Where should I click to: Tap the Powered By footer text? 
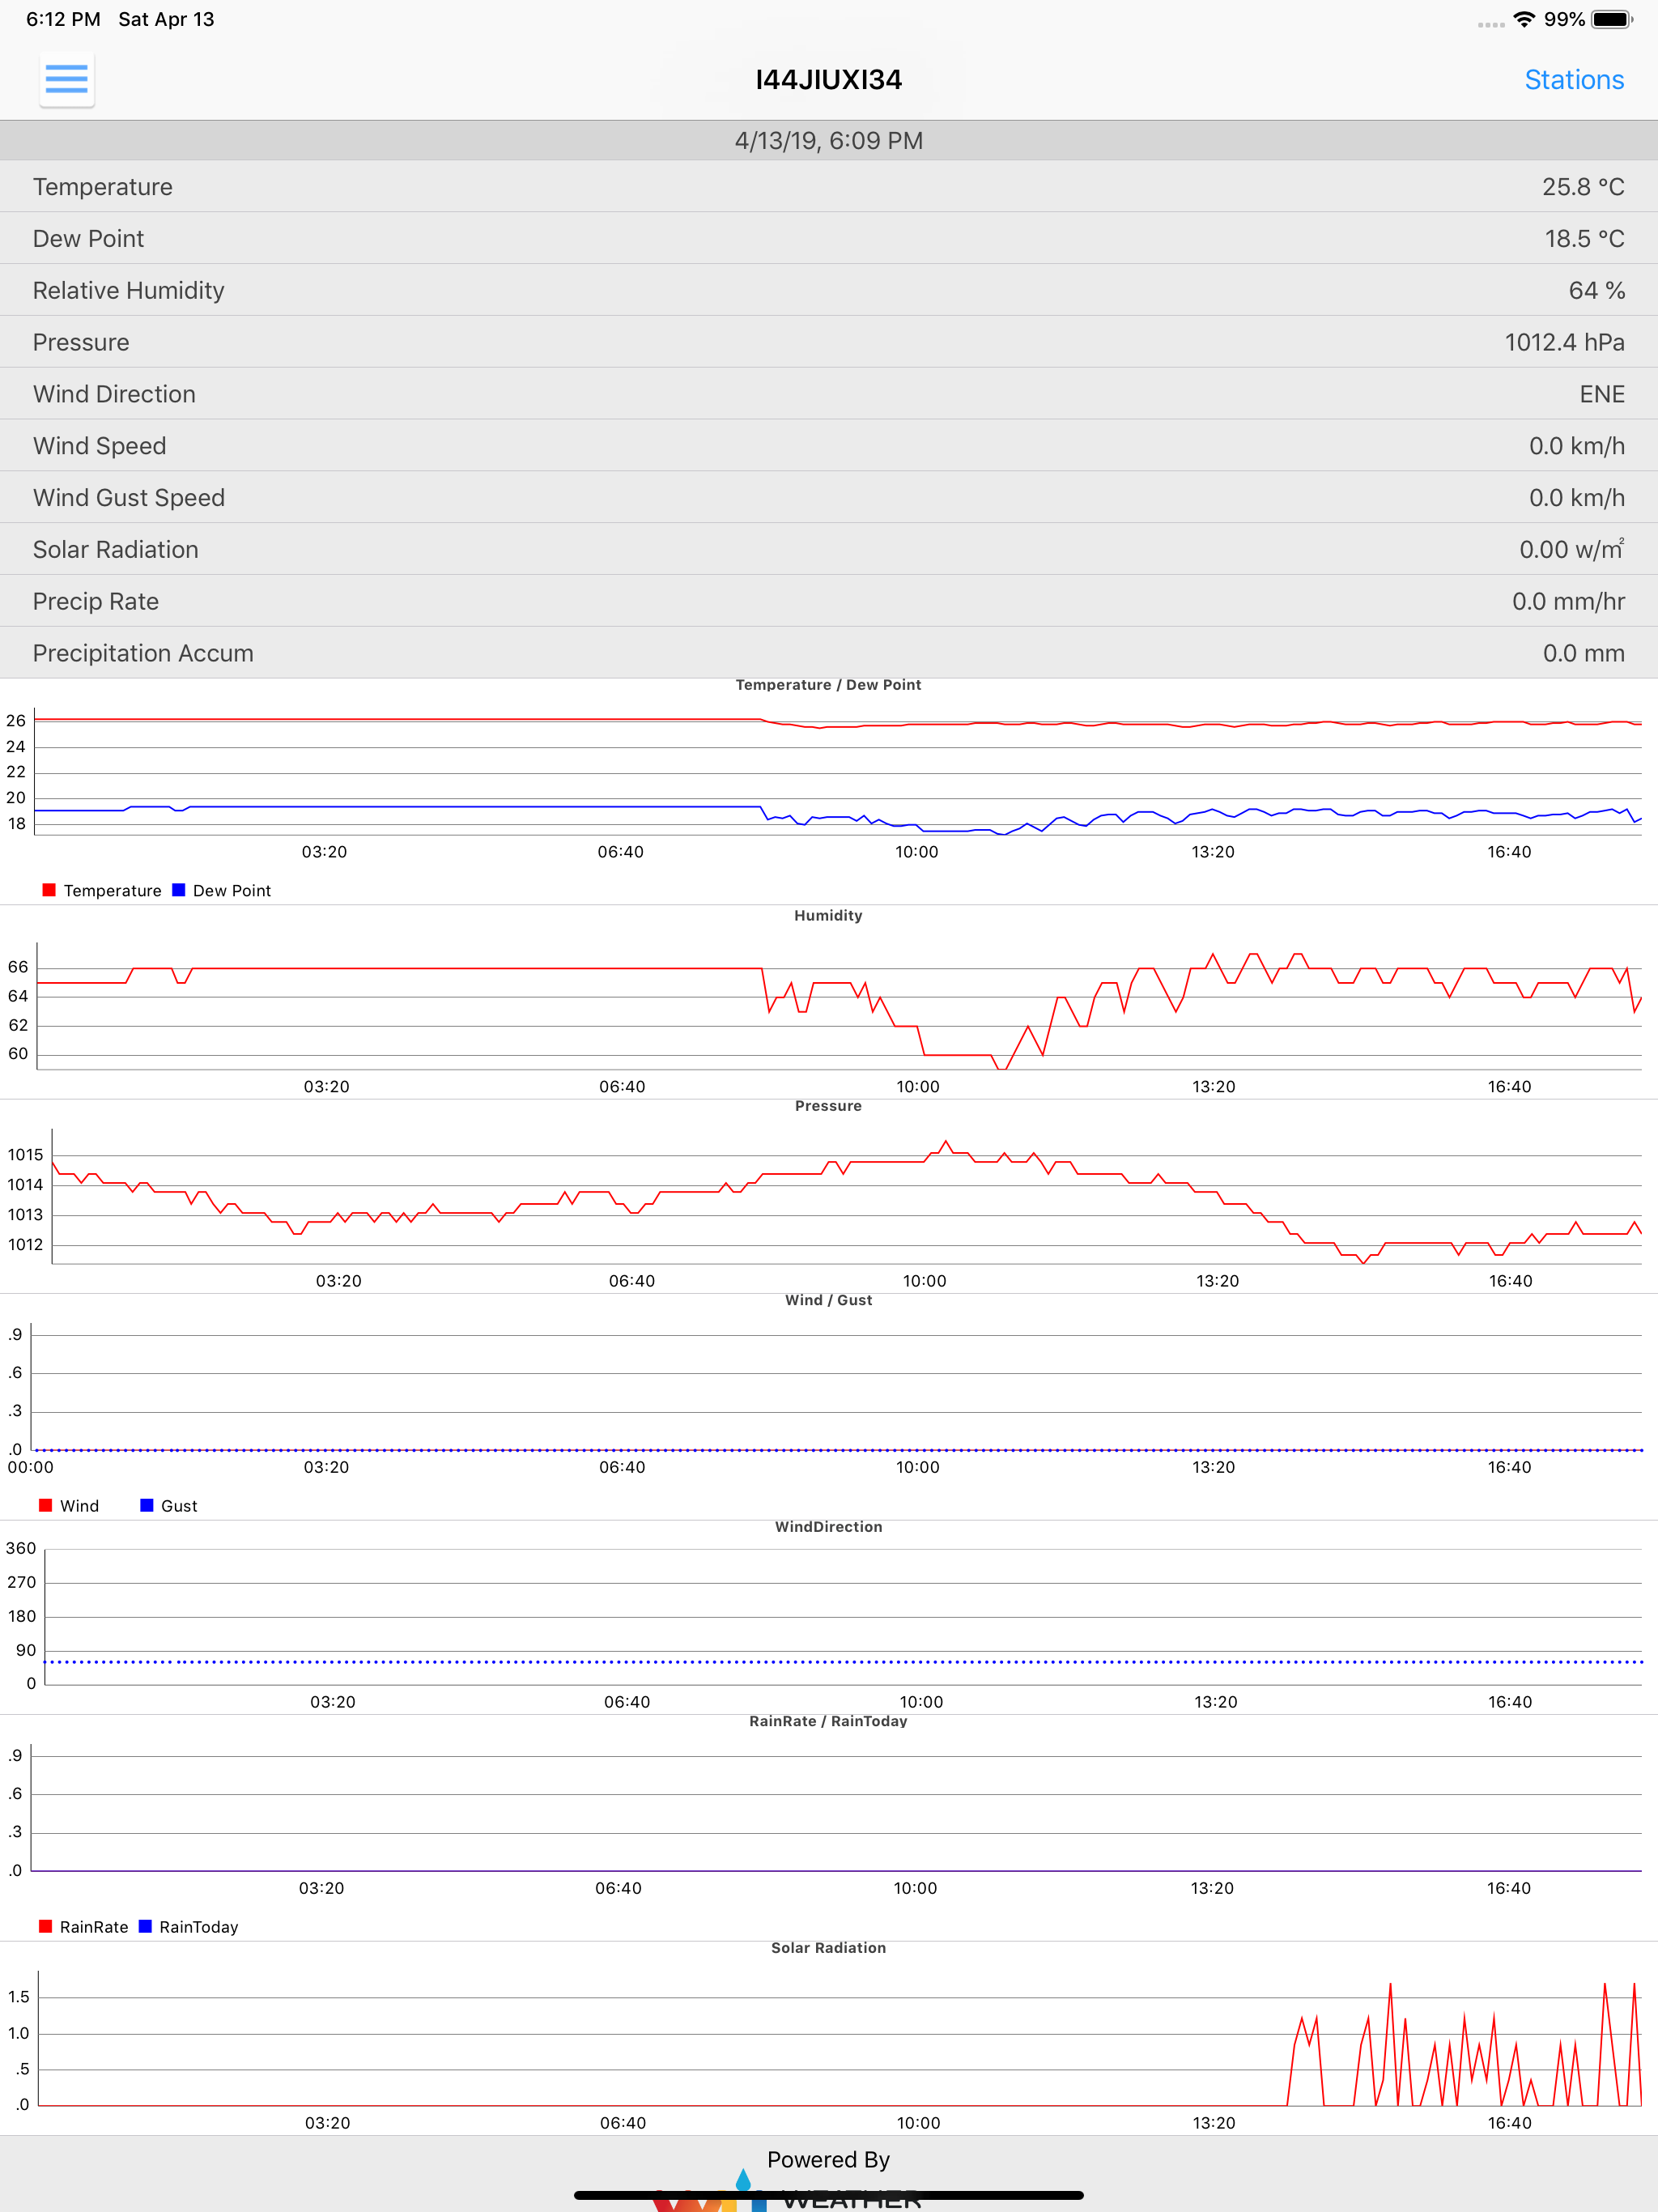coord(828,2160)
